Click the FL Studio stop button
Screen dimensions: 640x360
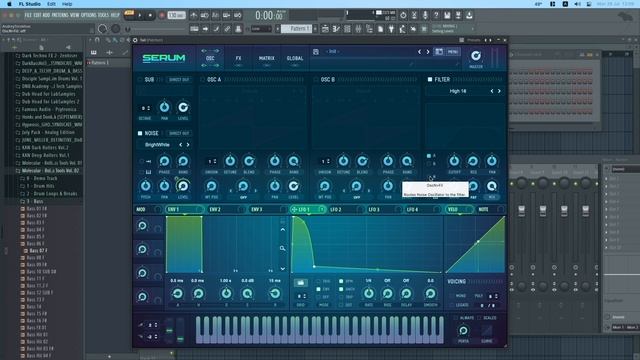(150, 15)
